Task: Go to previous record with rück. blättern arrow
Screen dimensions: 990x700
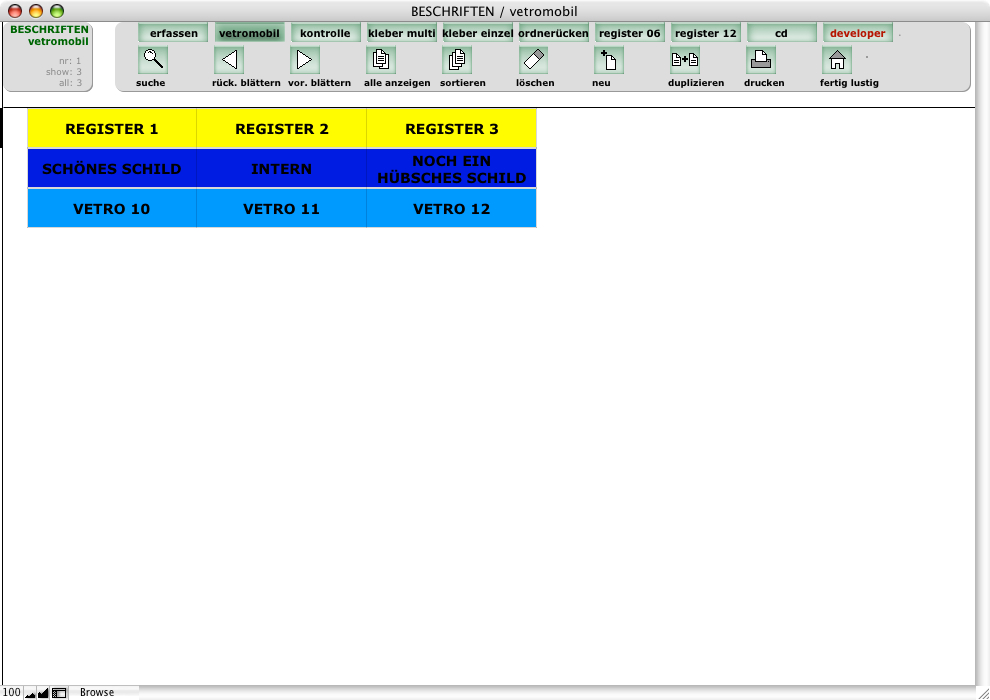Action: [229, 60]
